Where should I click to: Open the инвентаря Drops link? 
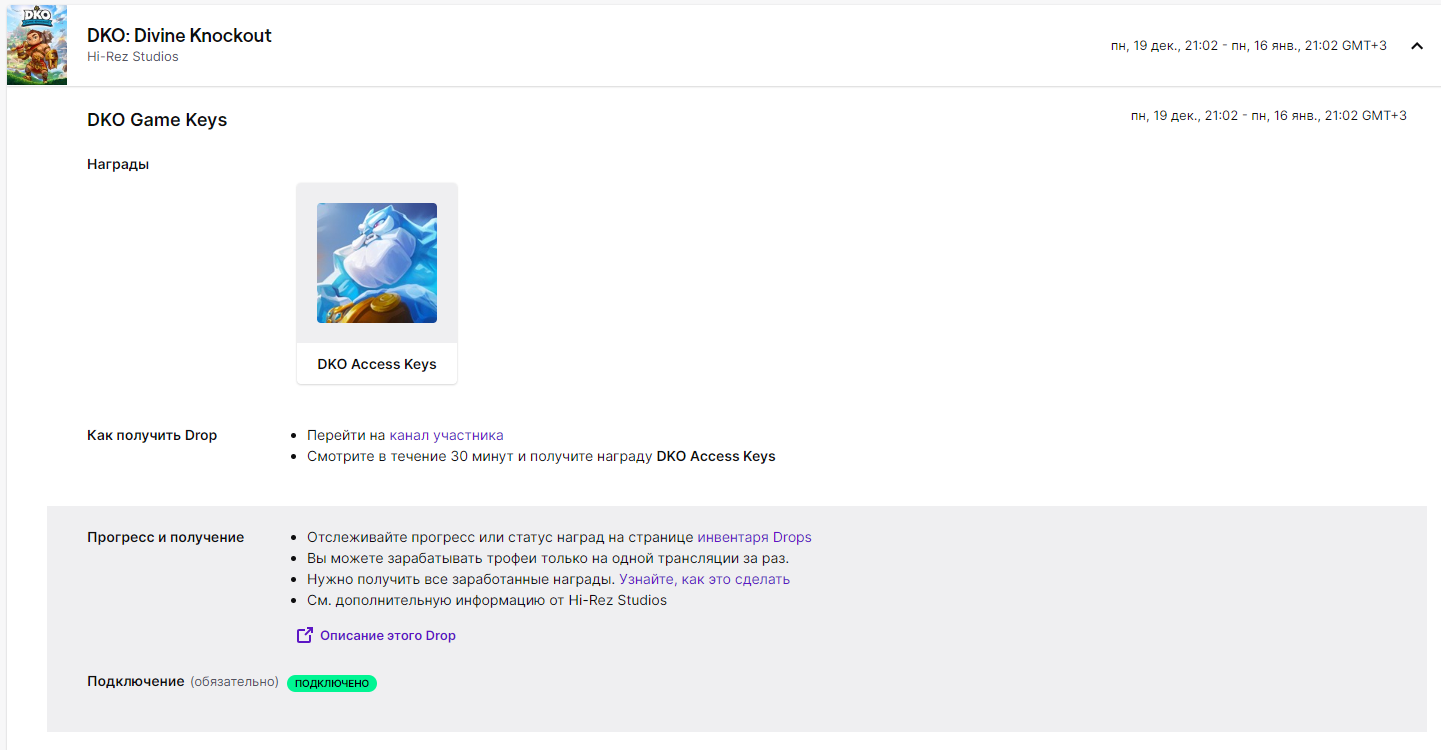tap(754, 537)
